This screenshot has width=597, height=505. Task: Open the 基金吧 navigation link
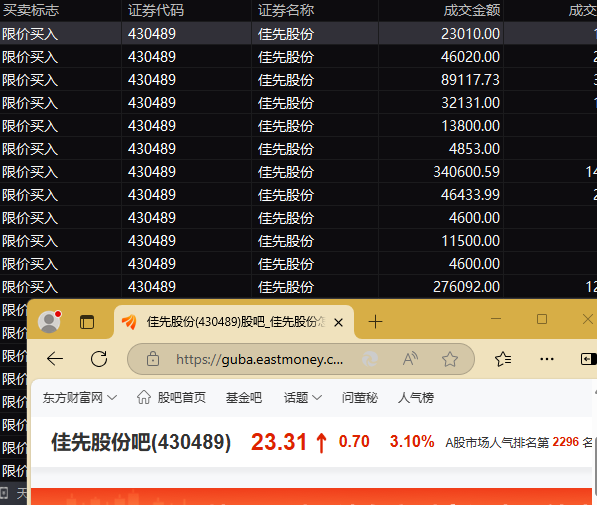[244, 398]
